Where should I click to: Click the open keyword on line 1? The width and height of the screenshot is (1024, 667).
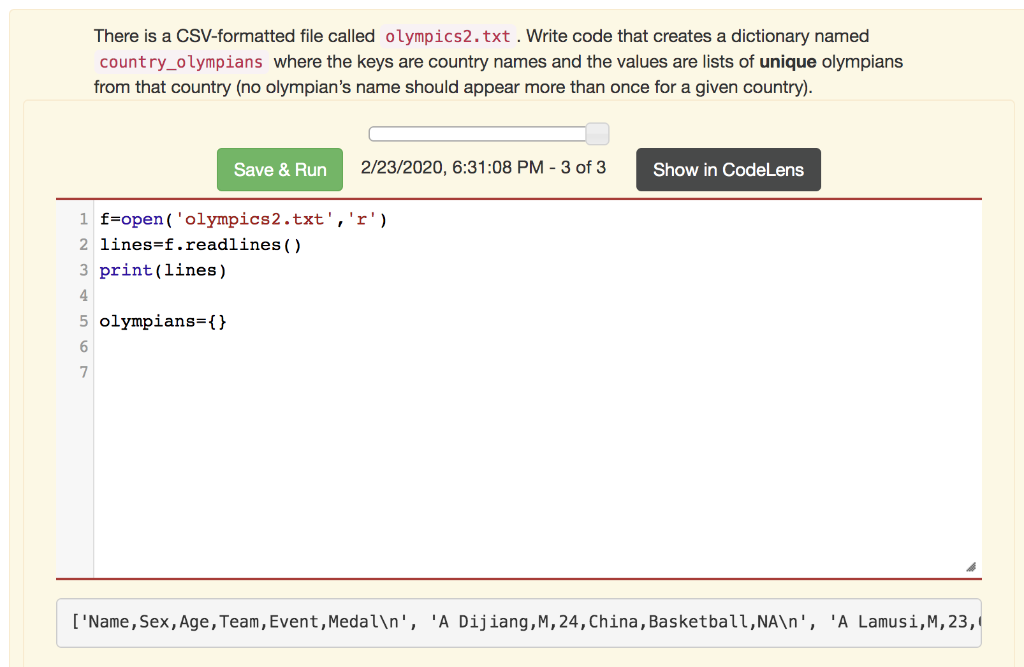pos(140,218)
